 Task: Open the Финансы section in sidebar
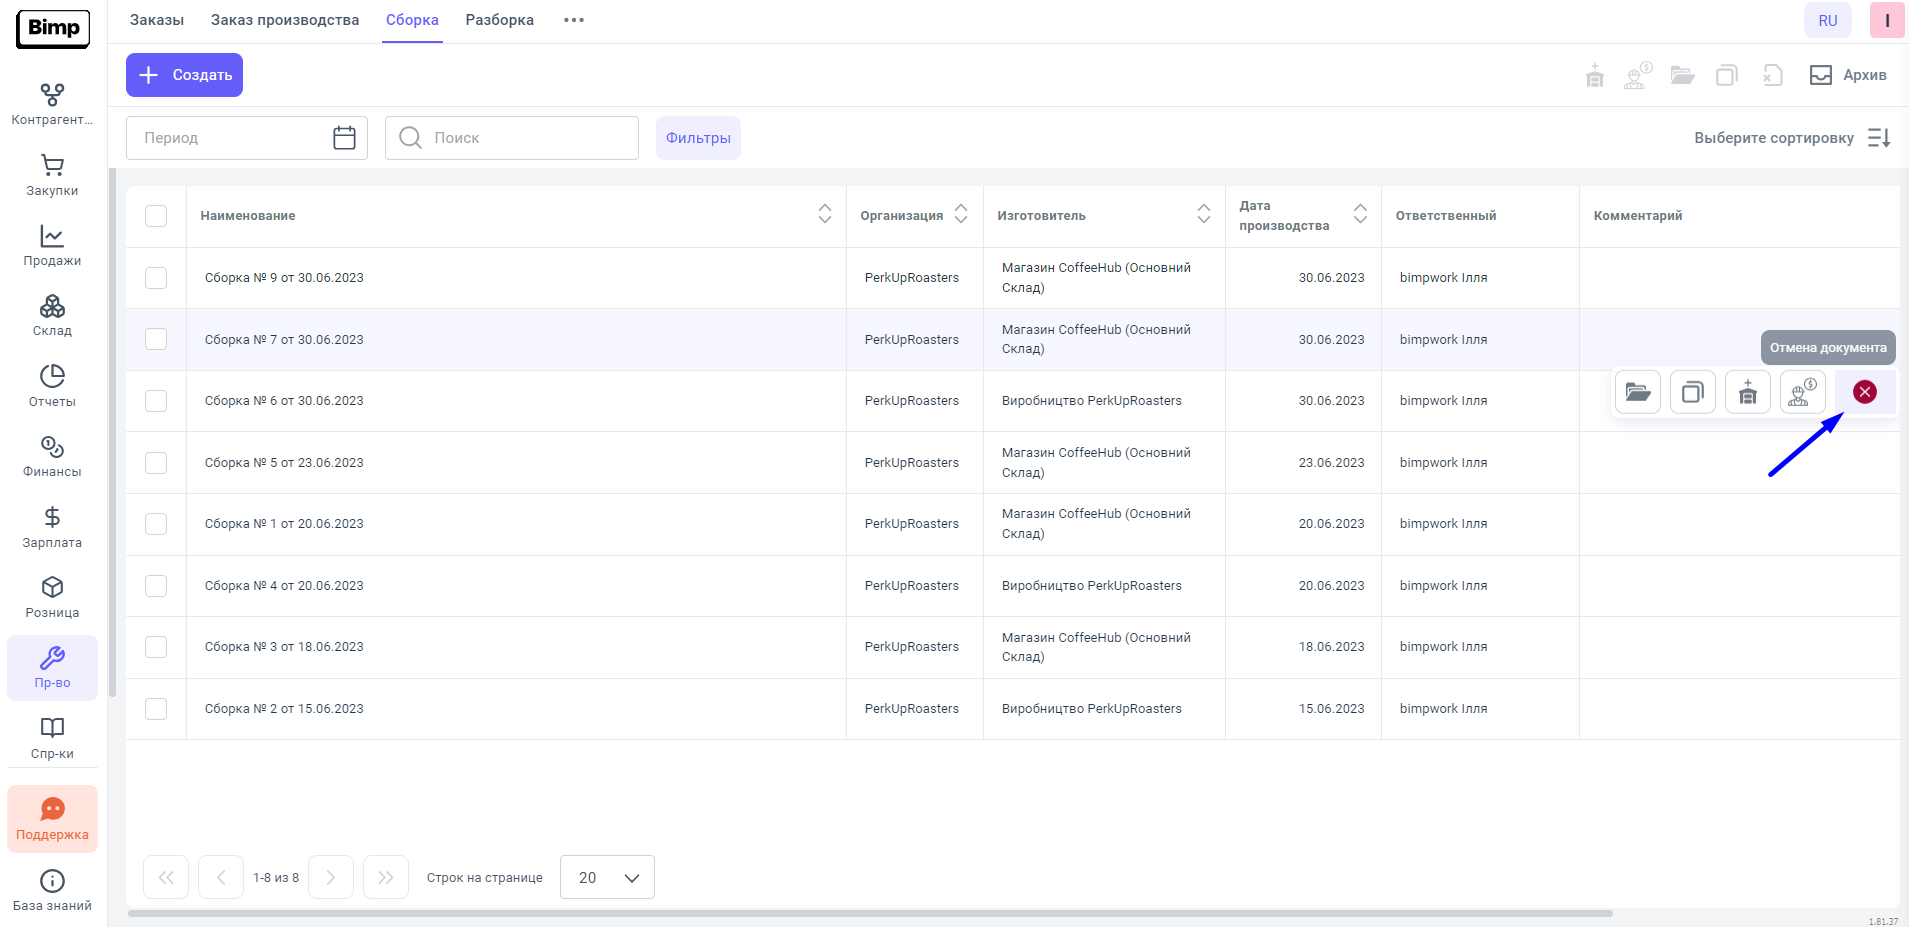pyautogui.click(x=52, y=456)
